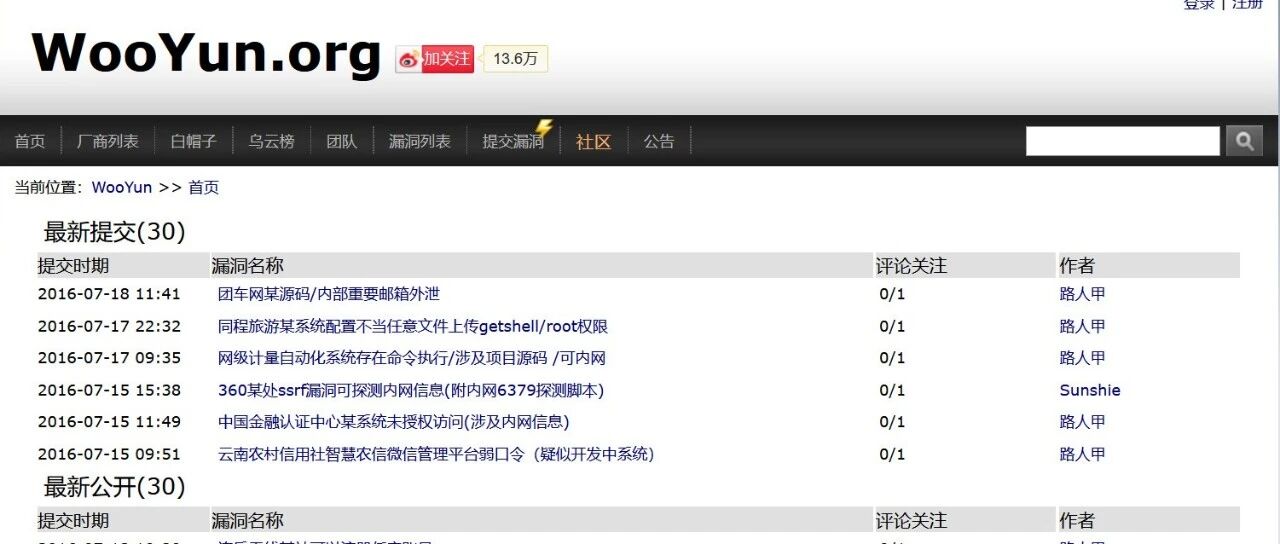The height and width of the screenshot is (544, 1280).
Task: Click the 13.6万 follower count badge
Action: click(x=516, y=59)
